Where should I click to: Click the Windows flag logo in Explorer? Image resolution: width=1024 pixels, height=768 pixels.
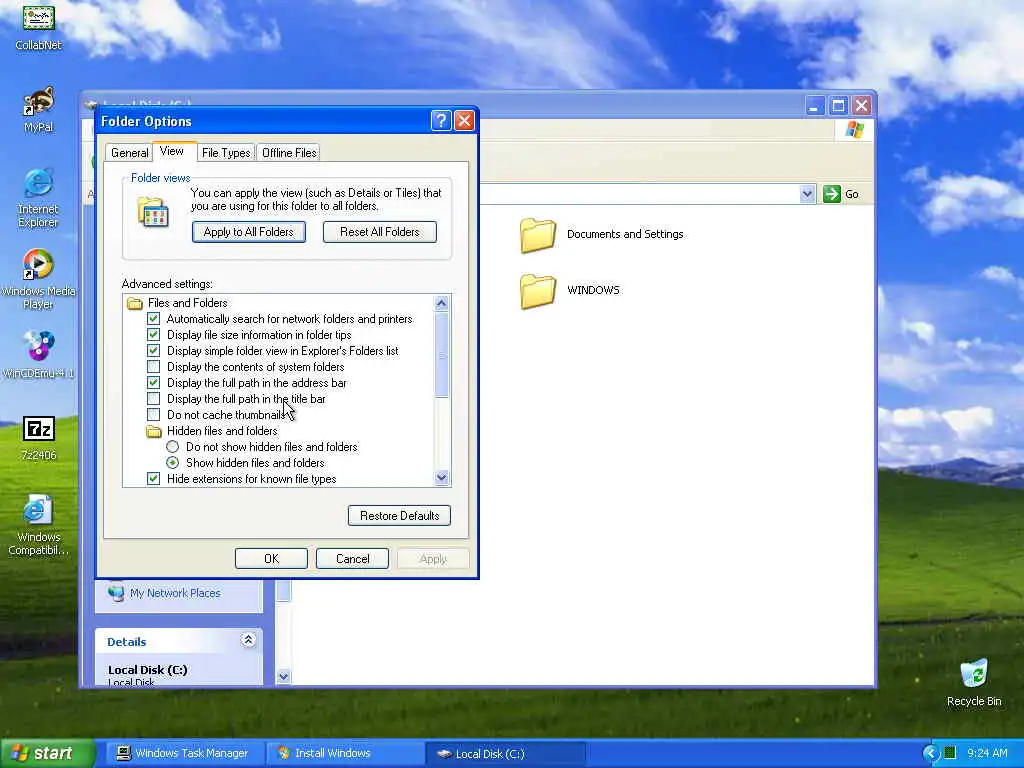854,129
